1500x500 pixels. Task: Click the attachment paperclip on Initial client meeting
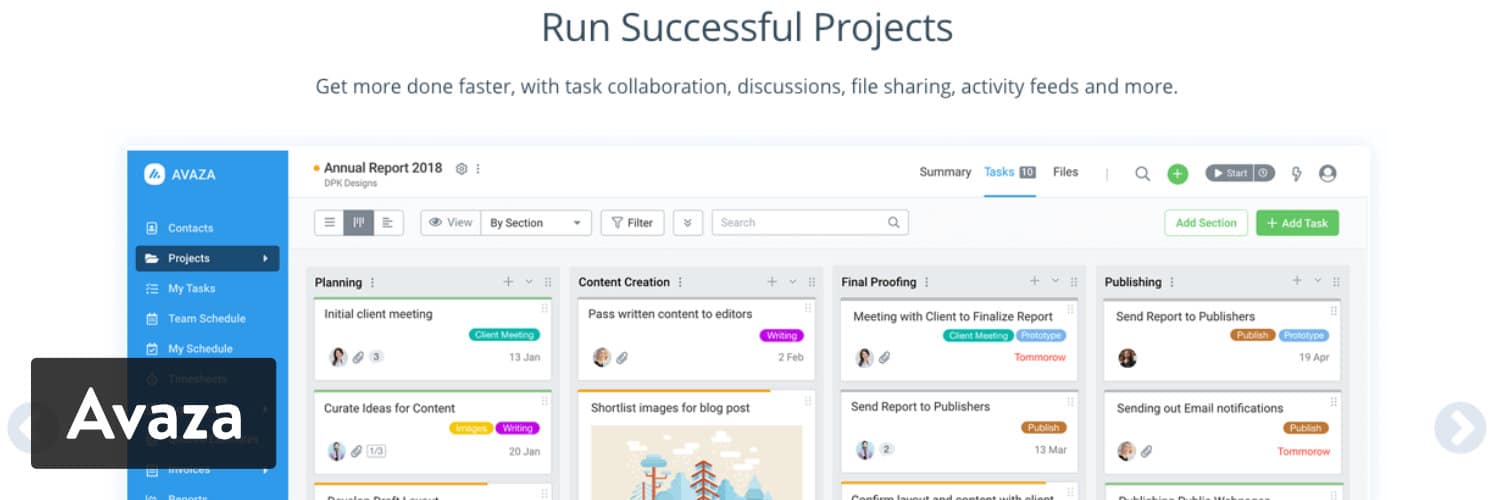tap(357, 357)
